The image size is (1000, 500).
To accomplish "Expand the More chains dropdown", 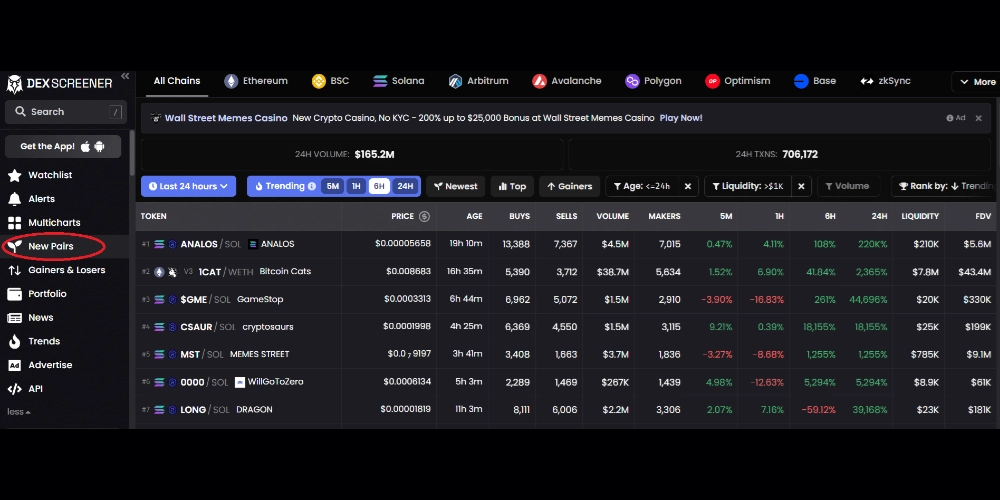I will click(976, 82).
